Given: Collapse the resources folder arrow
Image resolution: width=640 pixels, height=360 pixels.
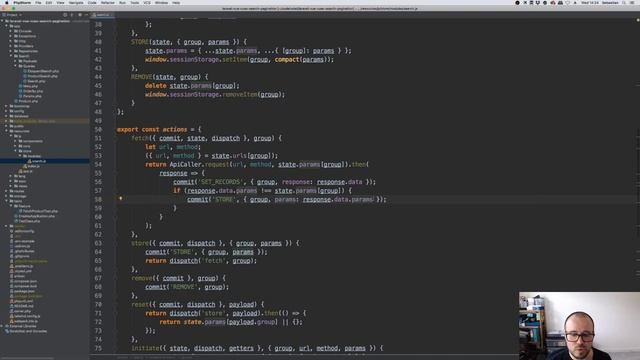Looking at the screenshot, I should point(7,131).
